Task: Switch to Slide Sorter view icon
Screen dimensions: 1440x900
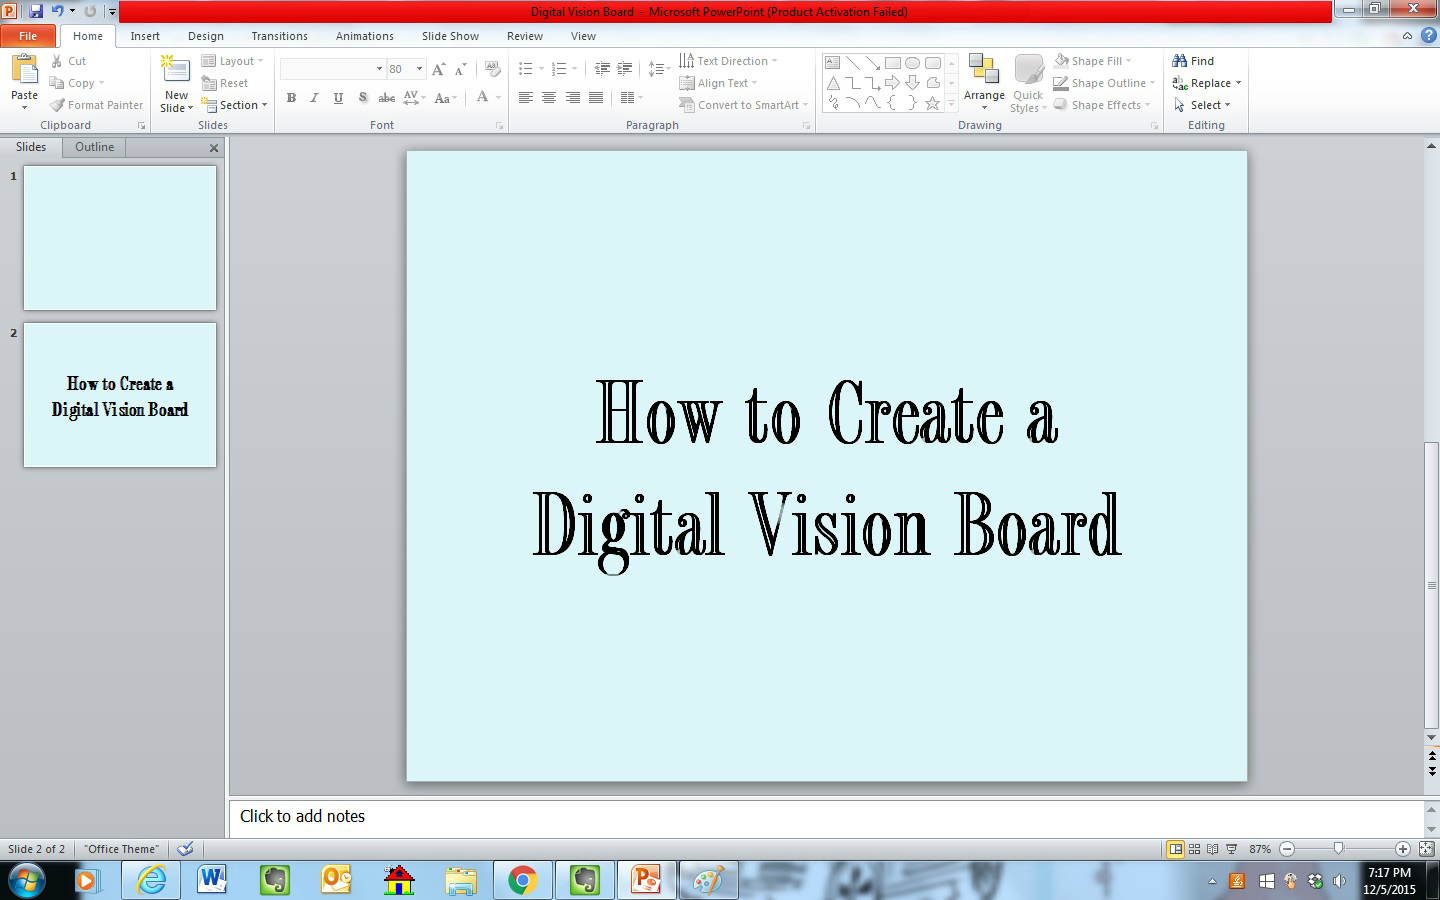Action: pyautogui.click(x=1194, y=849)
